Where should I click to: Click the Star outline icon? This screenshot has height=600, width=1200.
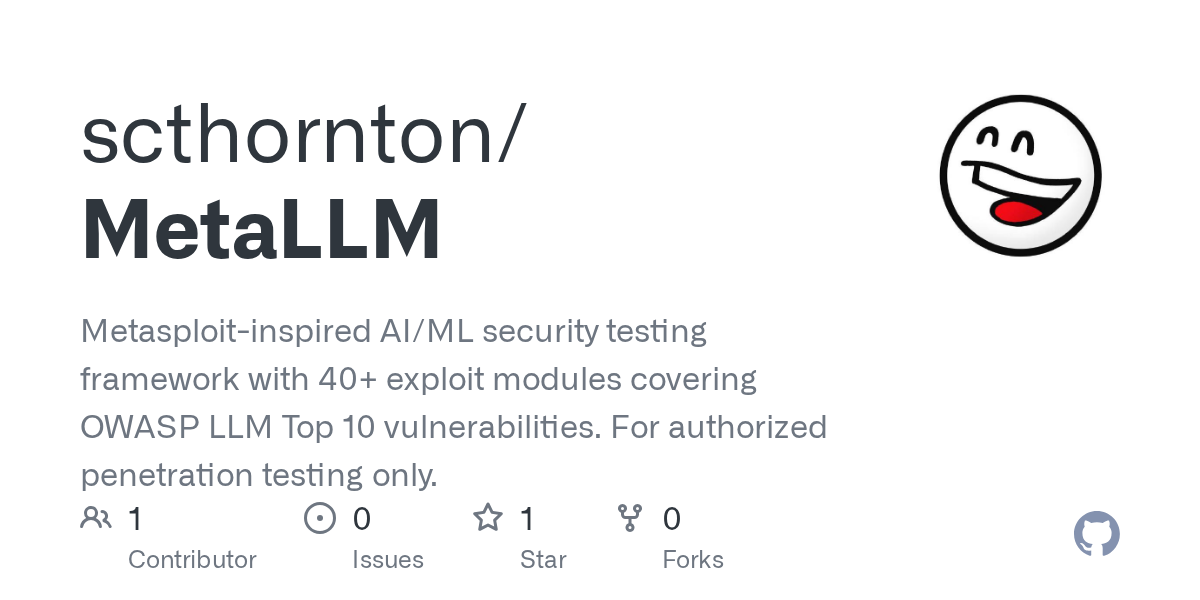[488, 518]
